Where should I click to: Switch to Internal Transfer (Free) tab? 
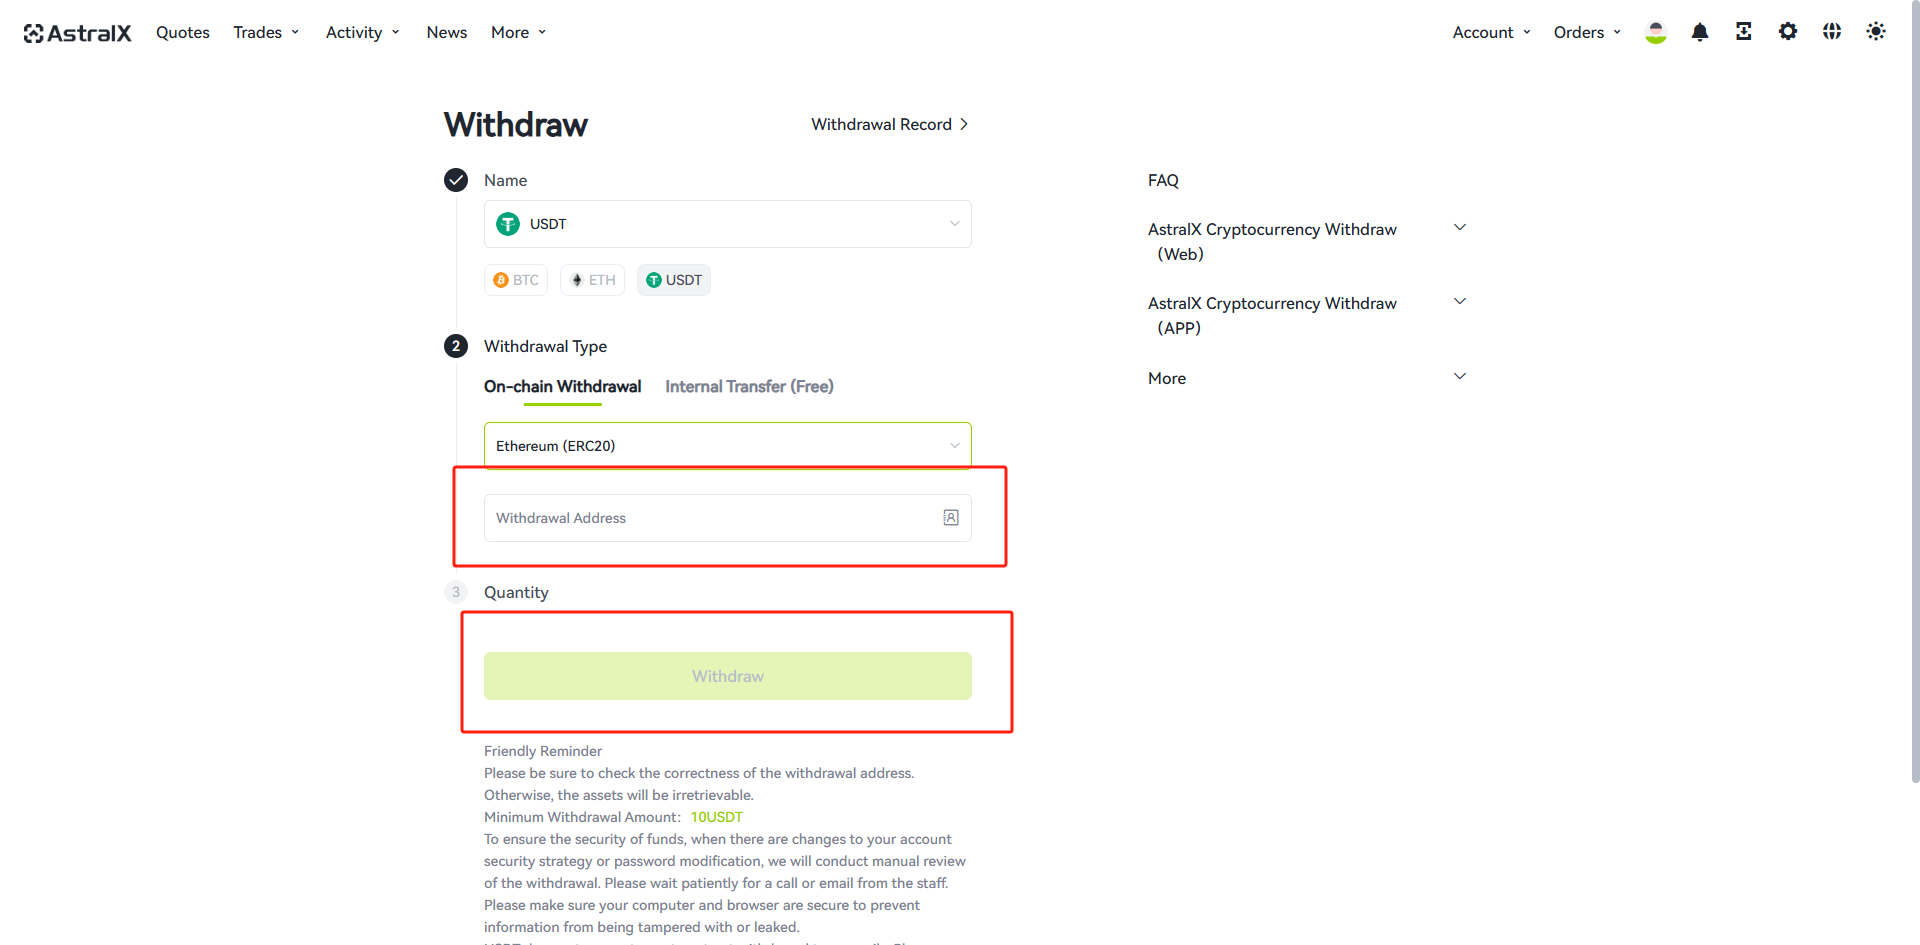(x=749, y=386)
